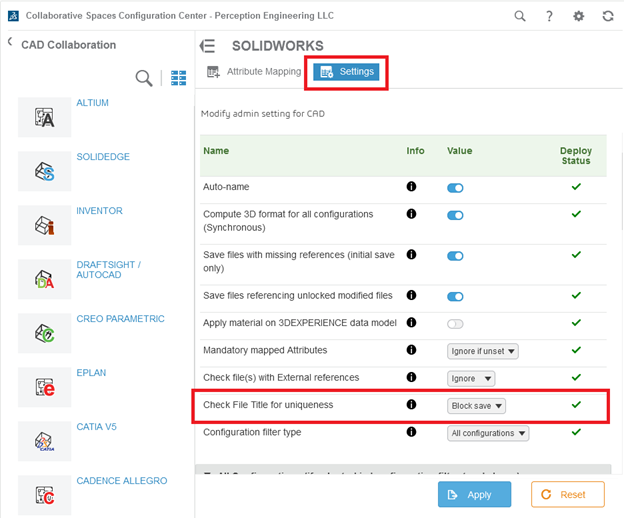Show info for Save files with missing references
The height and width of the screenshot is (518, 624).
(x=411, y=254)
